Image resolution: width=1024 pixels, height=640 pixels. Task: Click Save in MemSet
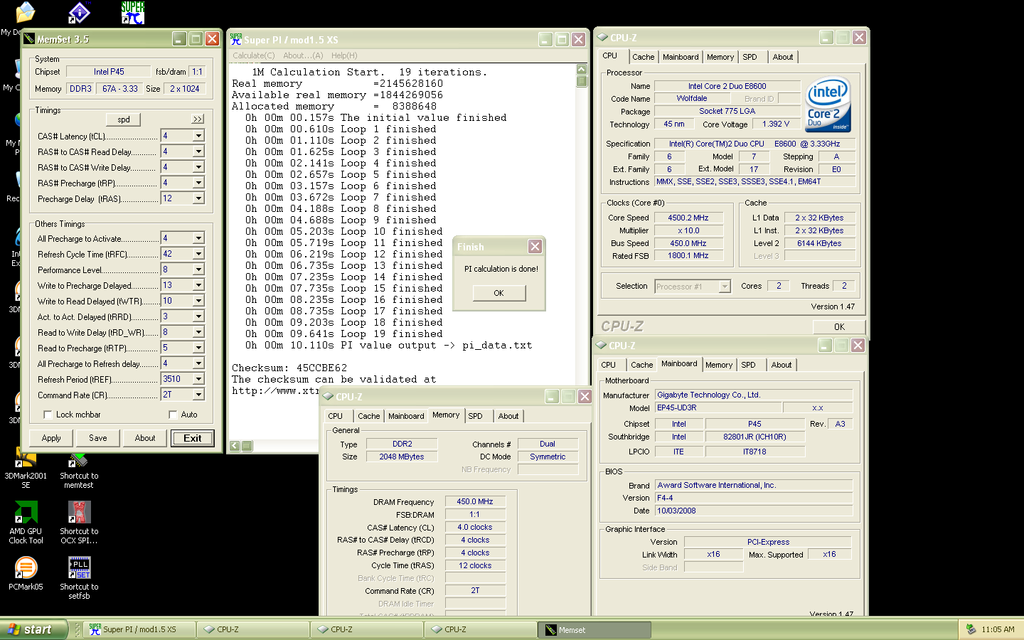98,438
